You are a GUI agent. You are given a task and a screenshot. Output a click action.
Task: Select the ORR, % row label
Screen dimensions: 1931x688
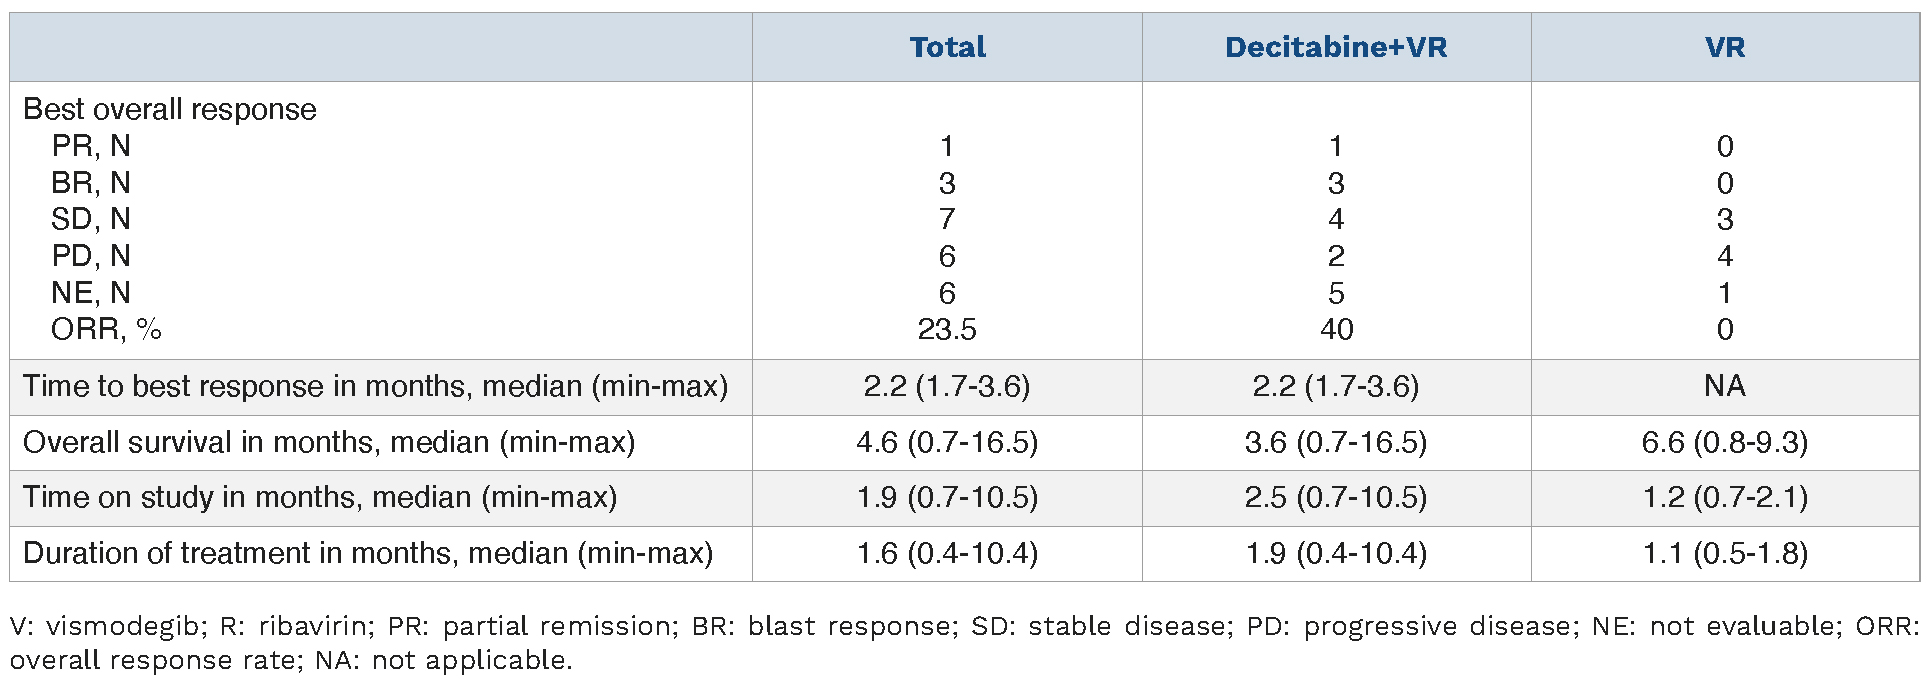point(106,329)
